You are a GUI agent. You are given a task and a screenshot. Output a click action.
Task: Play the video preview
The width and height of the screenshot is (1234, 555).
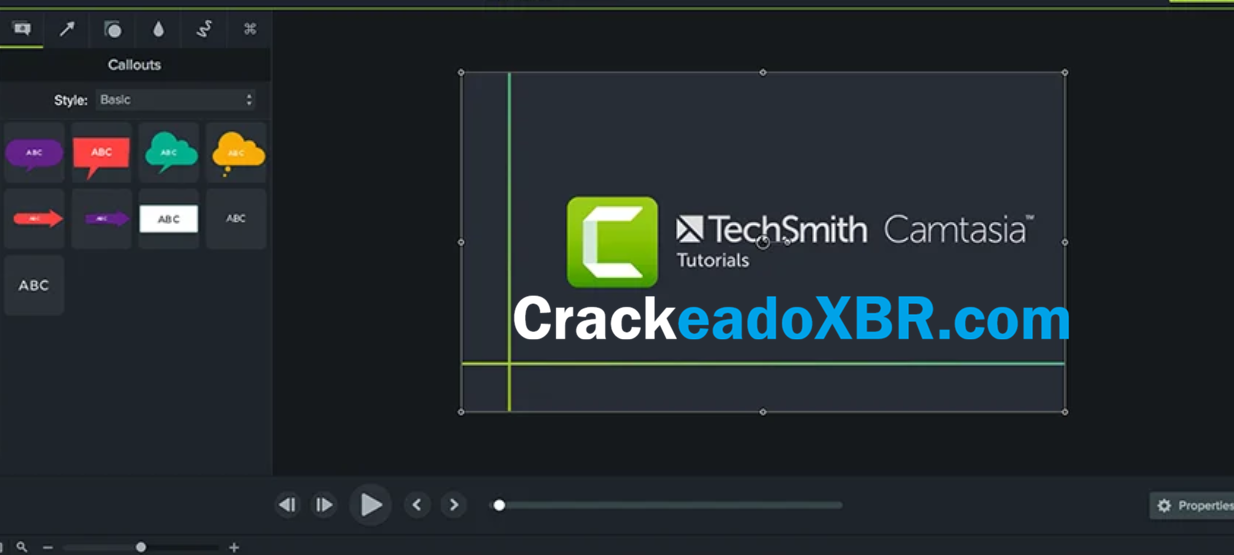(370, 505)
